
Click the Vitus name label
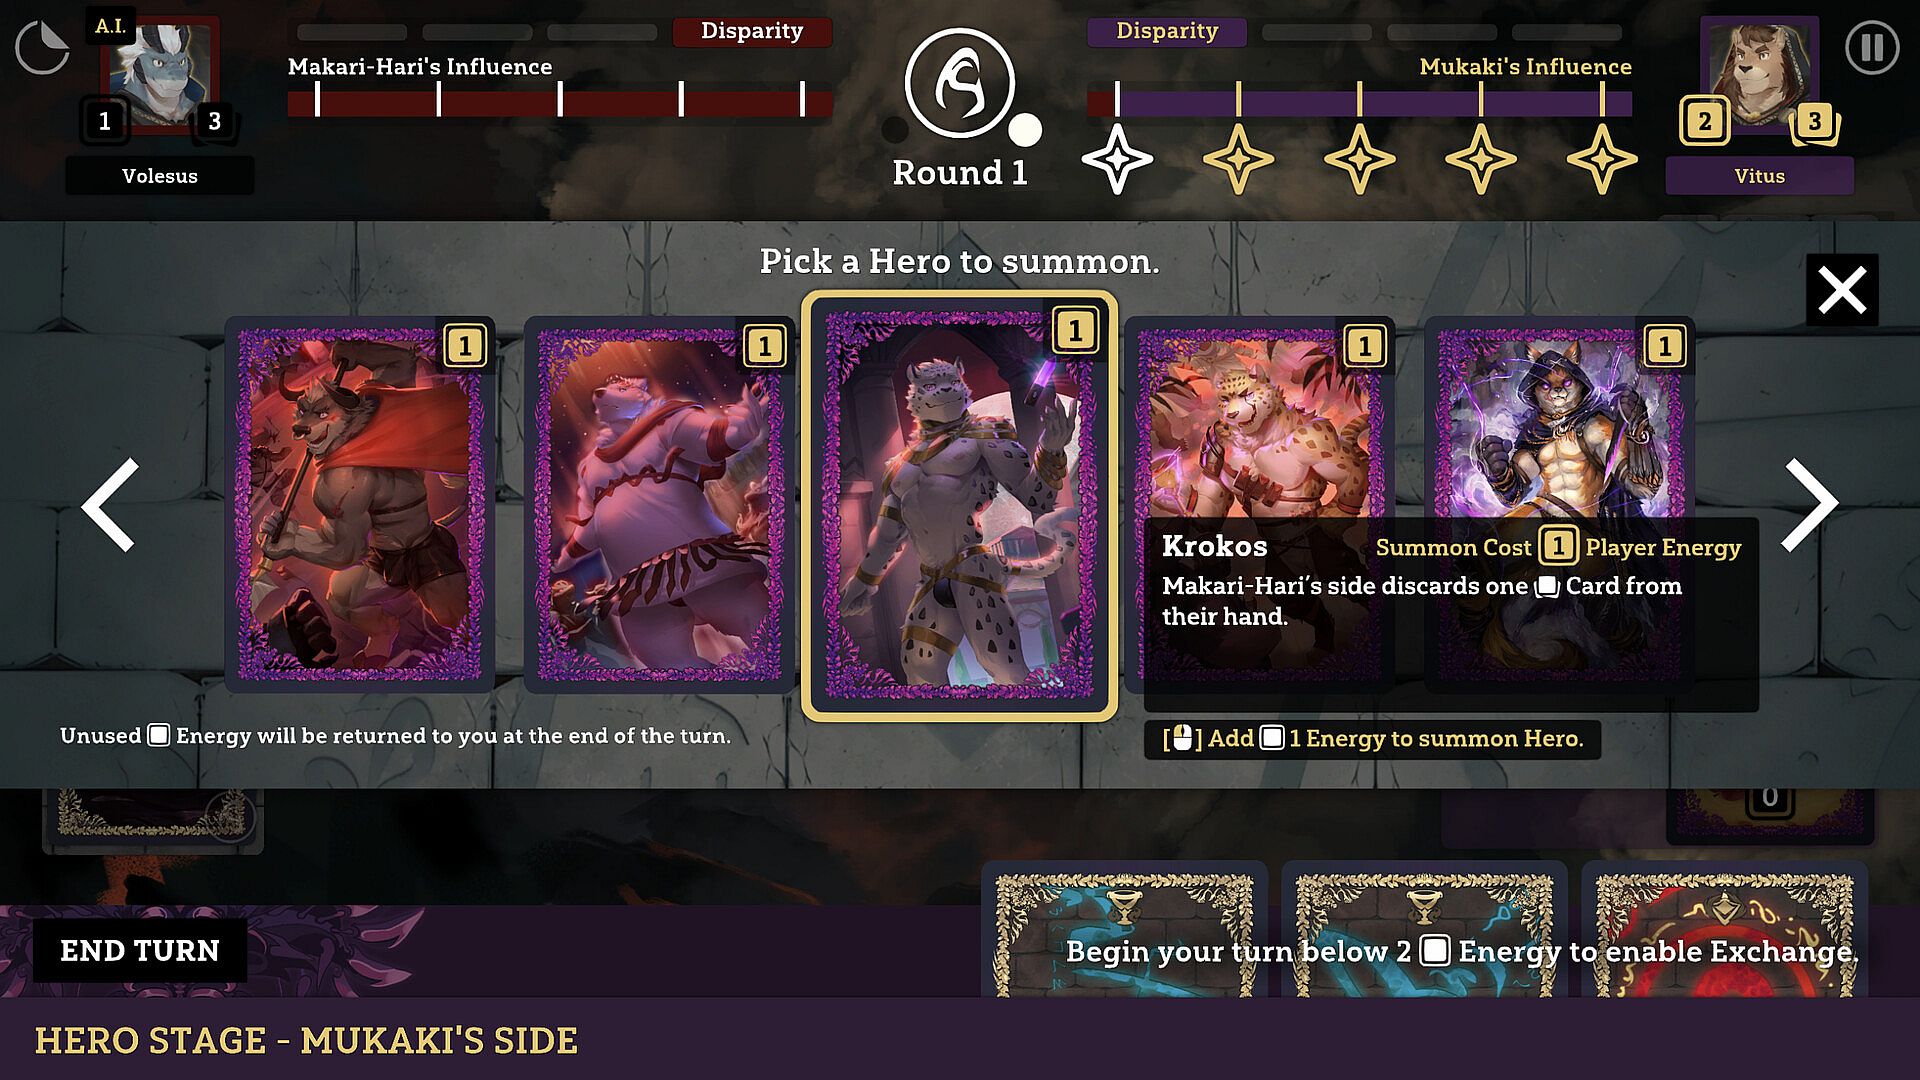[x=1760, y=176]
